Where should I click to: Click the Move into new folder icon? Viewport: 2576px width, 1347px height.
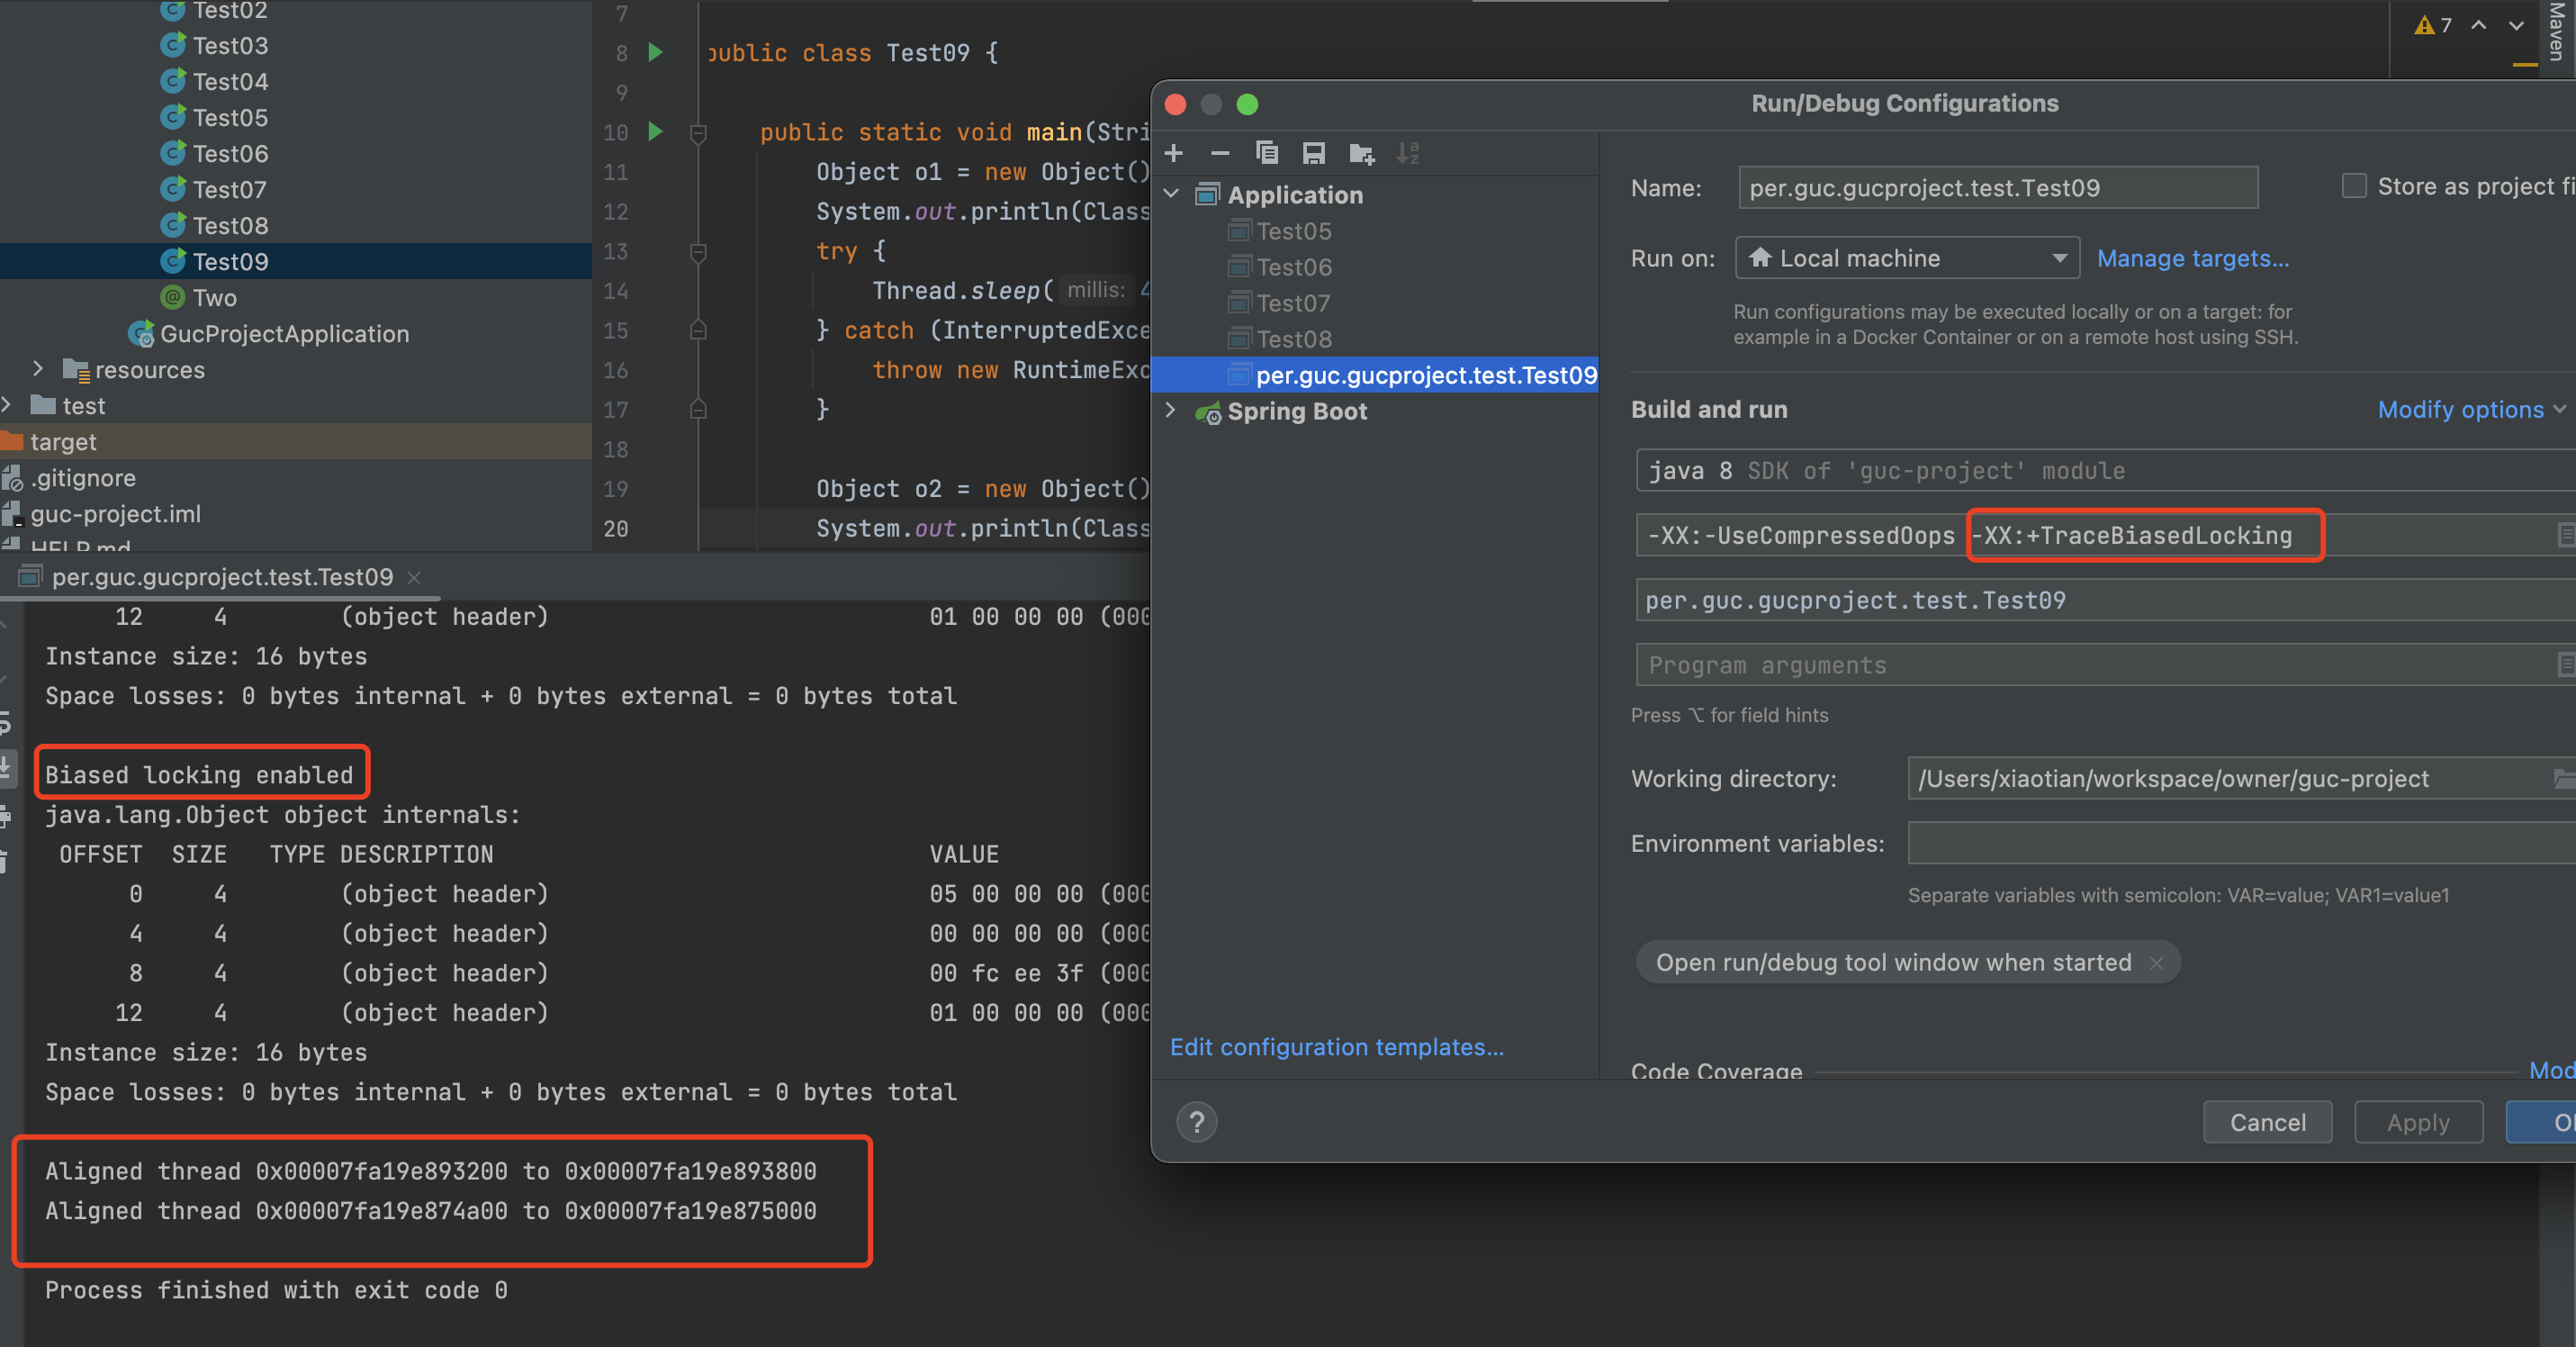pos(1361,153)
